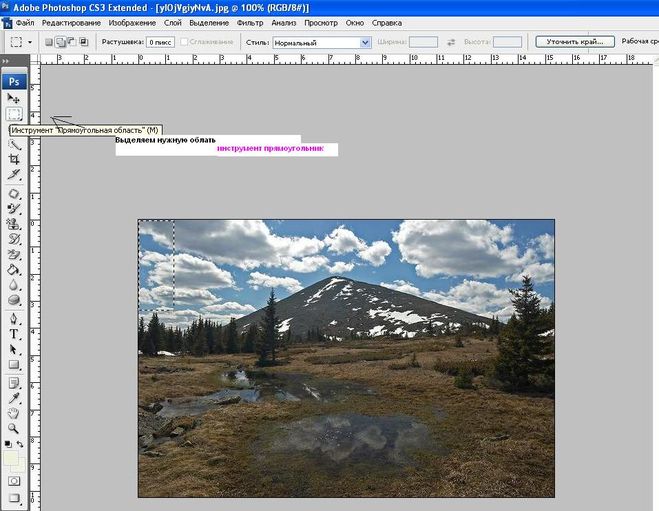Open the Справка menu
The height and width of the screenshot is (511, 659).
pos(387,23)
